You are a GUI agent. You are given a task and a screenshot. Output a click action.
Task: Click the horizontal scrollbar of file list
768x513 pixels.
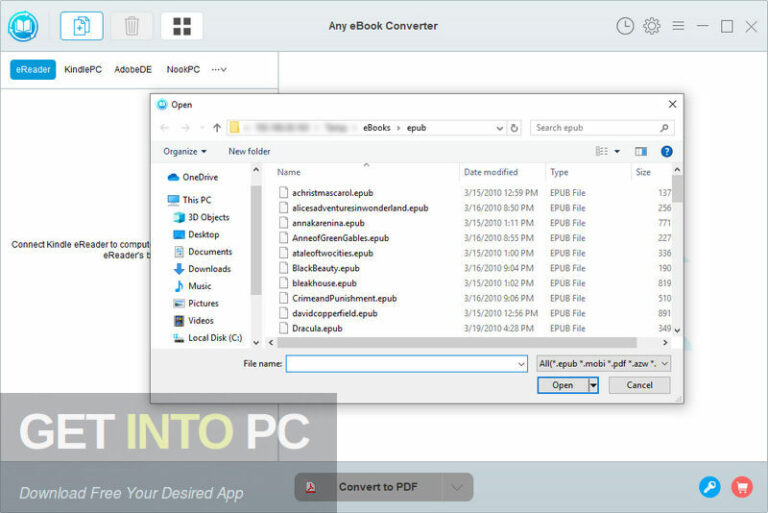pyautogui.click(x=456, y=342)
